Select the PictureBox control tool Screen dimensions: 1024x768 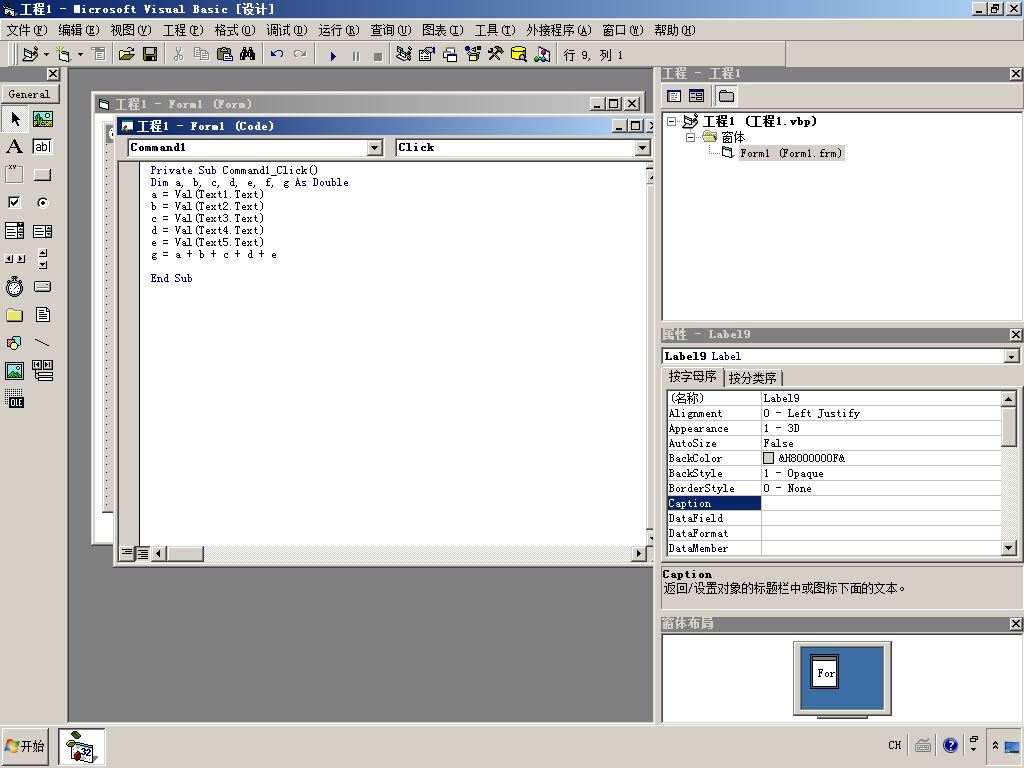pos(42,119)
